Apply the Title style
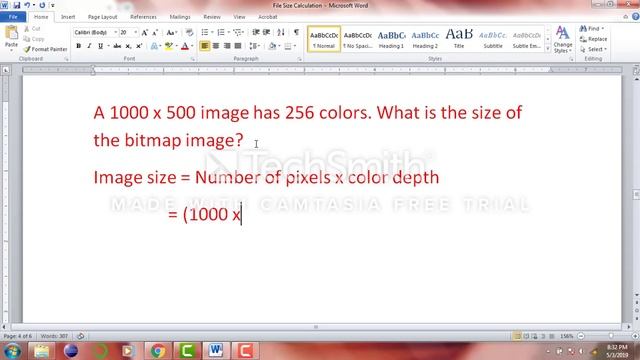 point(459,39)
